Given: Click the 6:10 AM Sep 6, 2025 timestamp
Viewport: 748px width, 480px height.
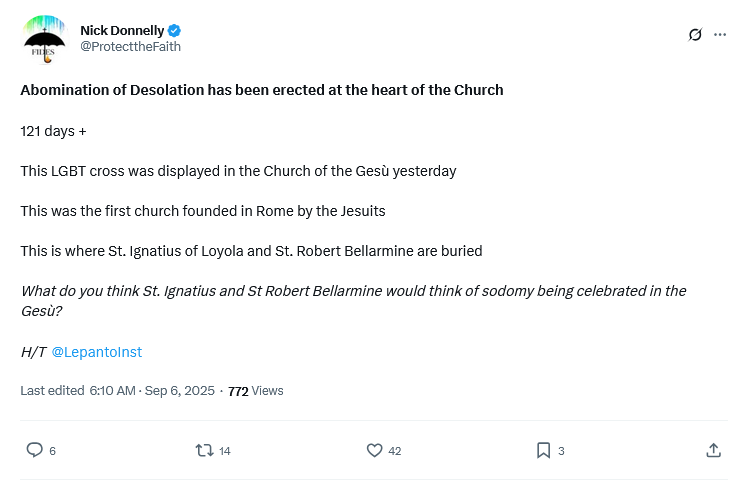Looking at the screenshot, I should click(x=151, y=391).
